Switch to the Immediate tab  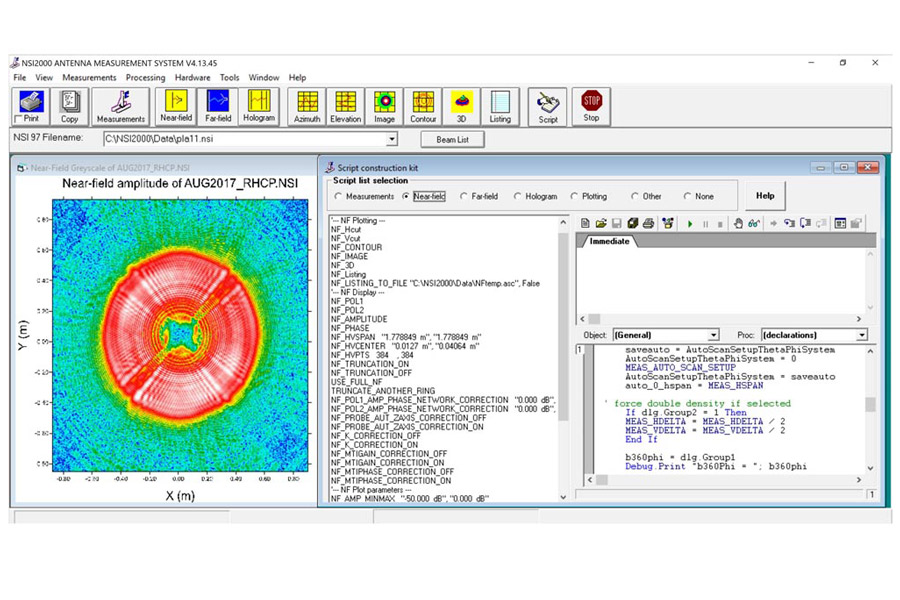609,241
